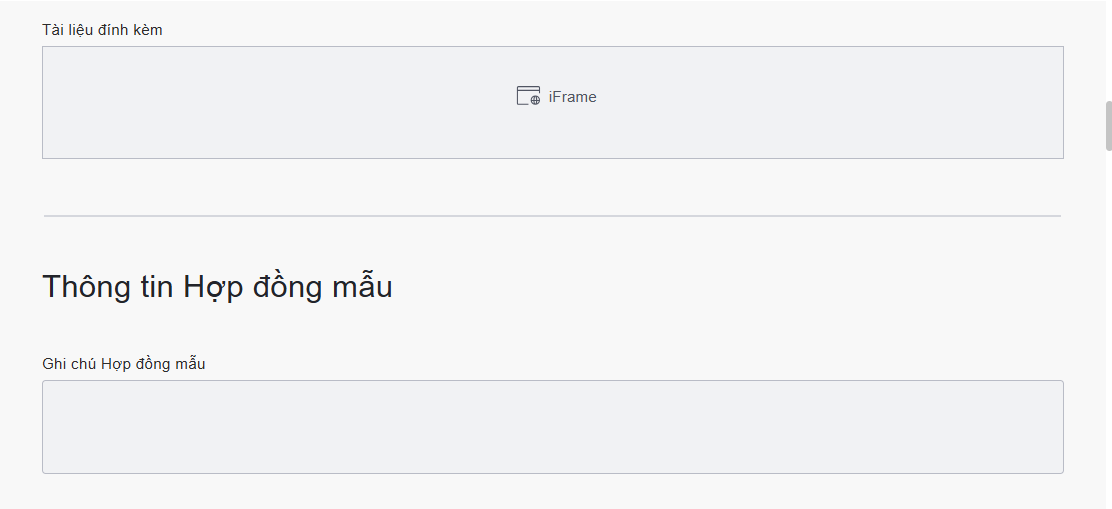Focus the Ghi chú Hợp đồng mẫu text area

552,426
